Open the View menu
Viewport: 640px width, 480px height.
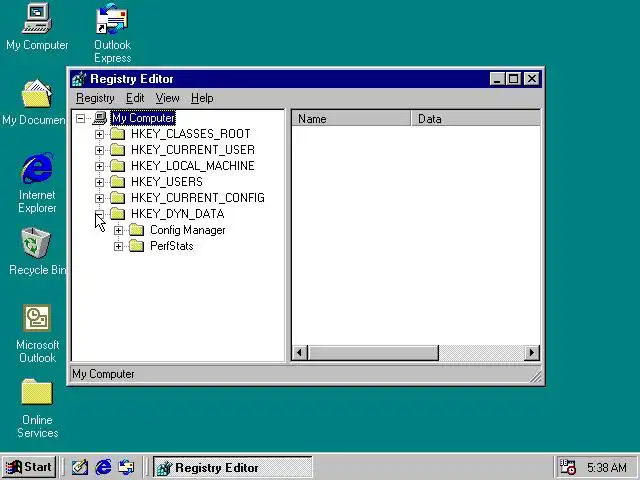coord(167,98)
